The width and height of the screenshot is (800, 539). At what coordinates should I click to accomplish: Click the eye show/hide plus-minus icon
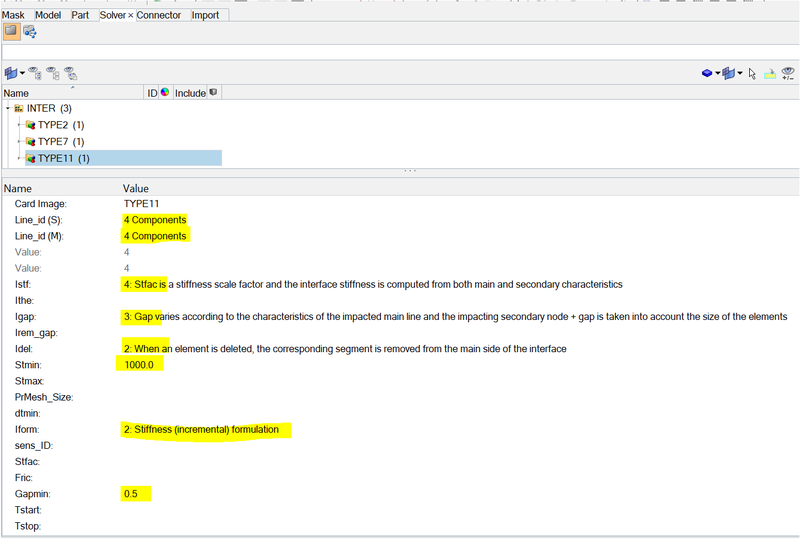(x=788, y=74)
